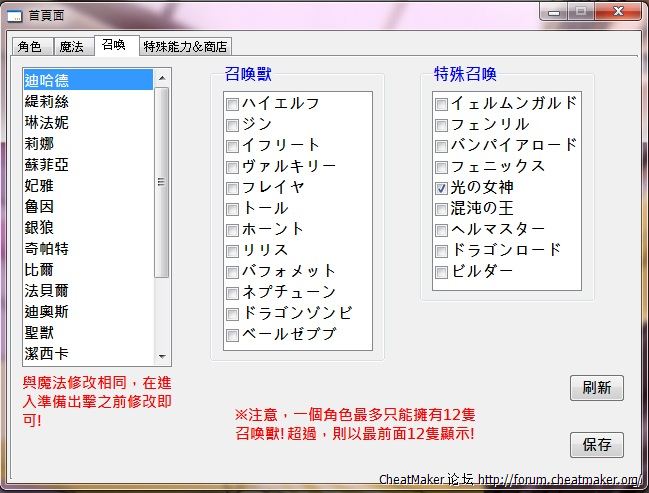
Task: Click the 刷新 refresh button
Action: (x=596, y=388)
